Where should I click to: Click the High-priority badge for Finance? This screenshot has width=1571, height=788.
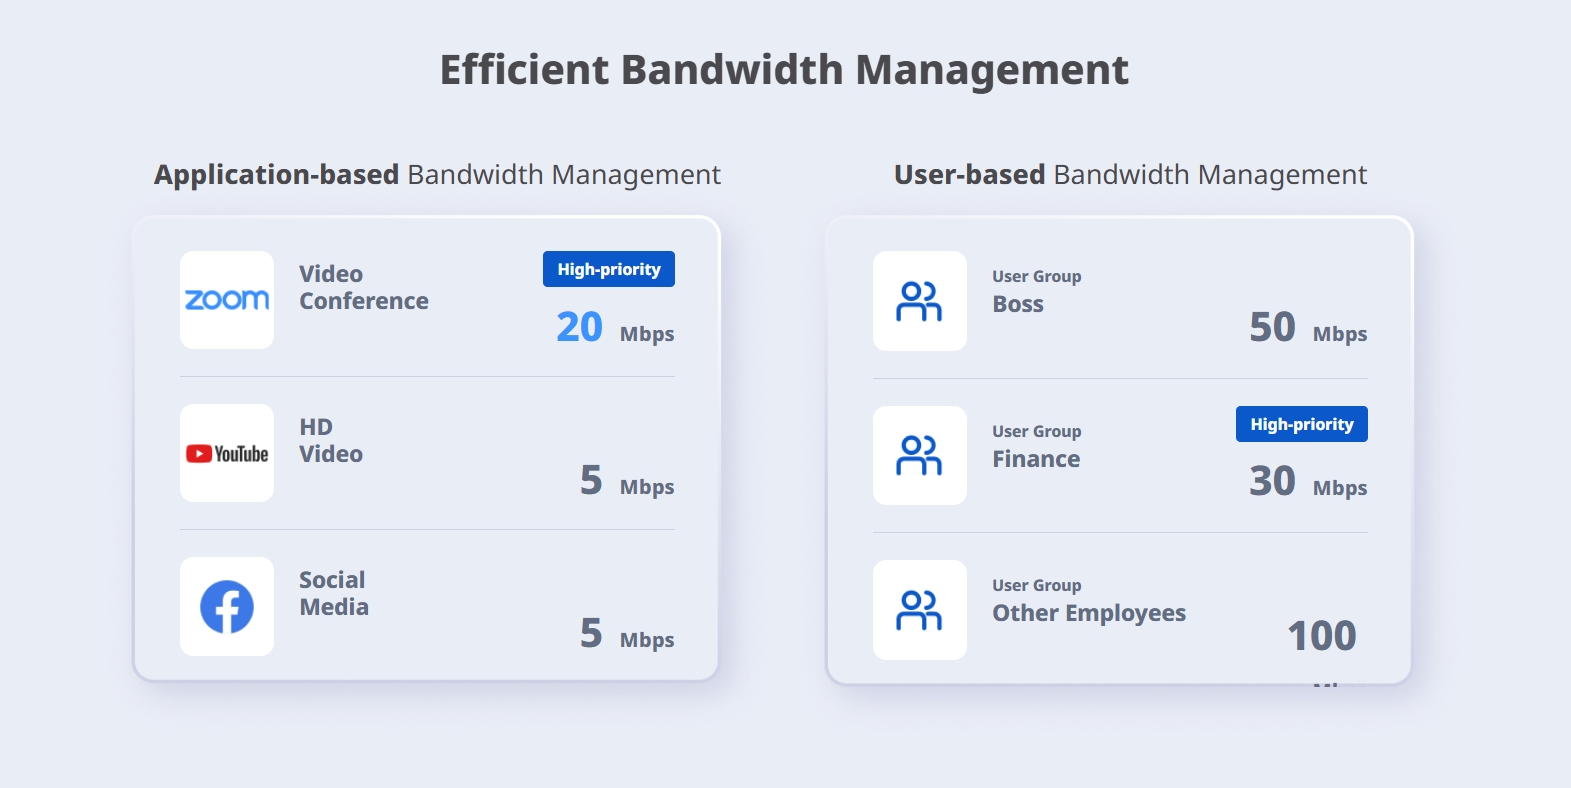click(1301, 424)
